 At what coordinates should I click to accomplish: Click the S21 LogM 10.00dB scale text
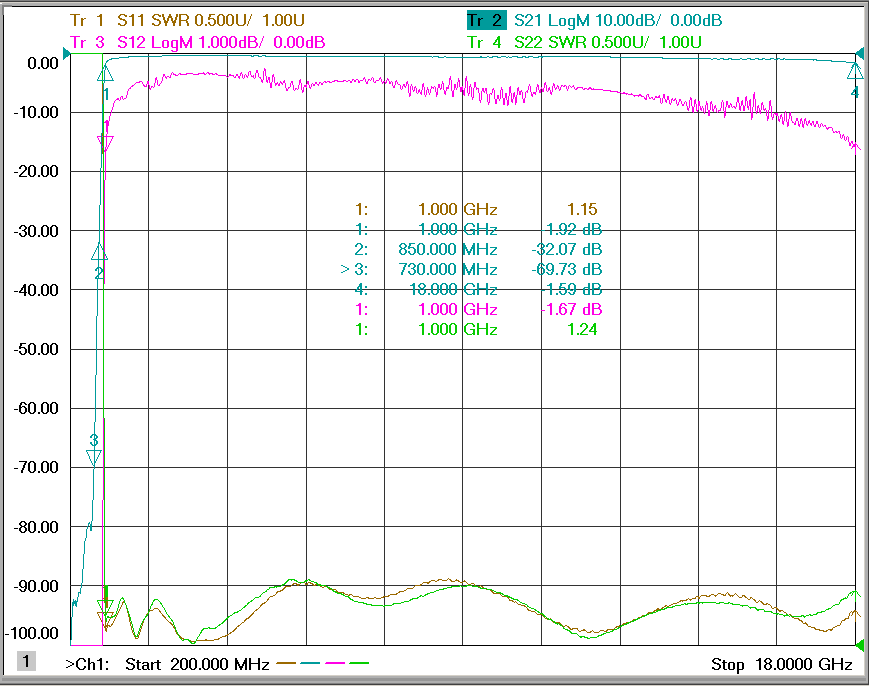click(618, 21)
